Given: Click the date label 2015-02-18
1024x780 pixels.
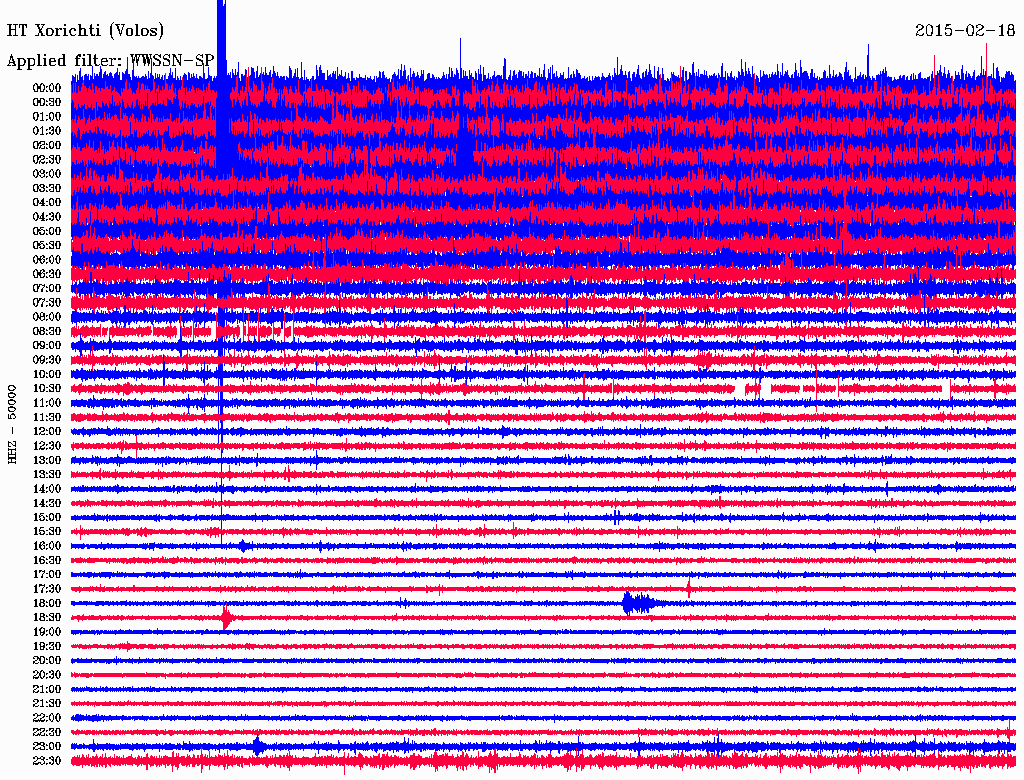Looking at the screenshot, I should [965, 31].
